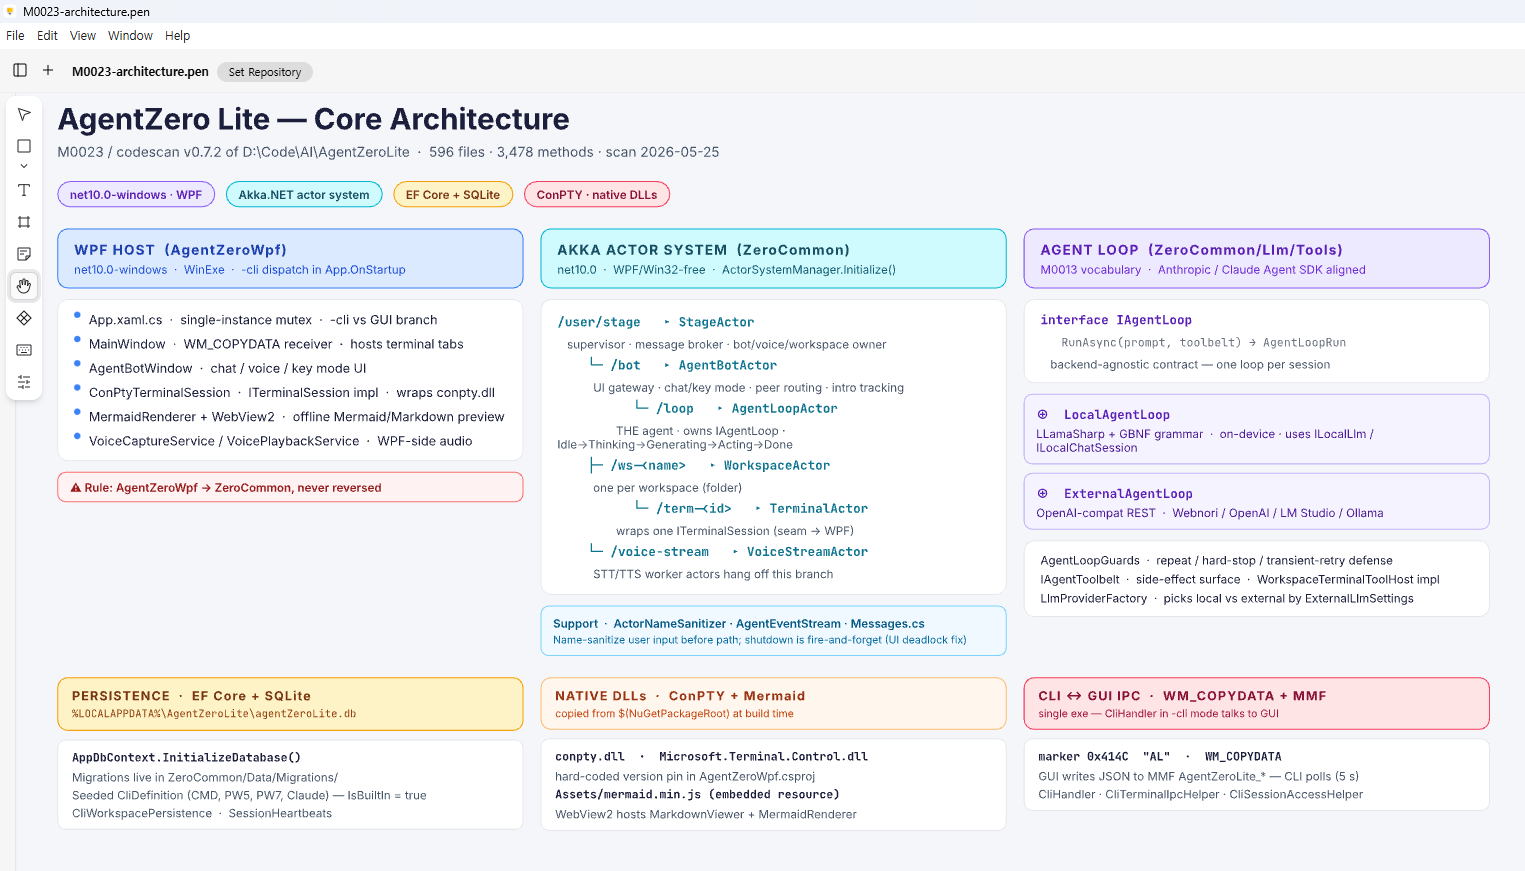Select the 'AKKA ACTOR SYSTEM (ZeroCommon)' header
Viewport: 1525px width, 871px height.
click(774, 259)
